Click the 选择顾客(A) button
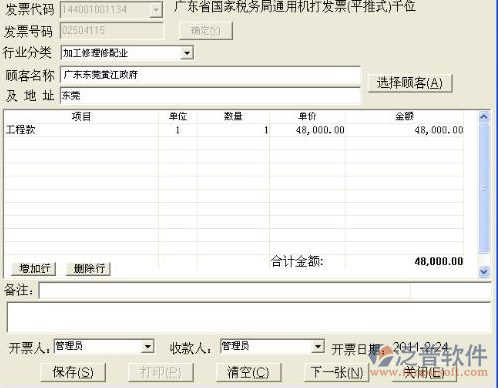498x388 pixels. 410,83
